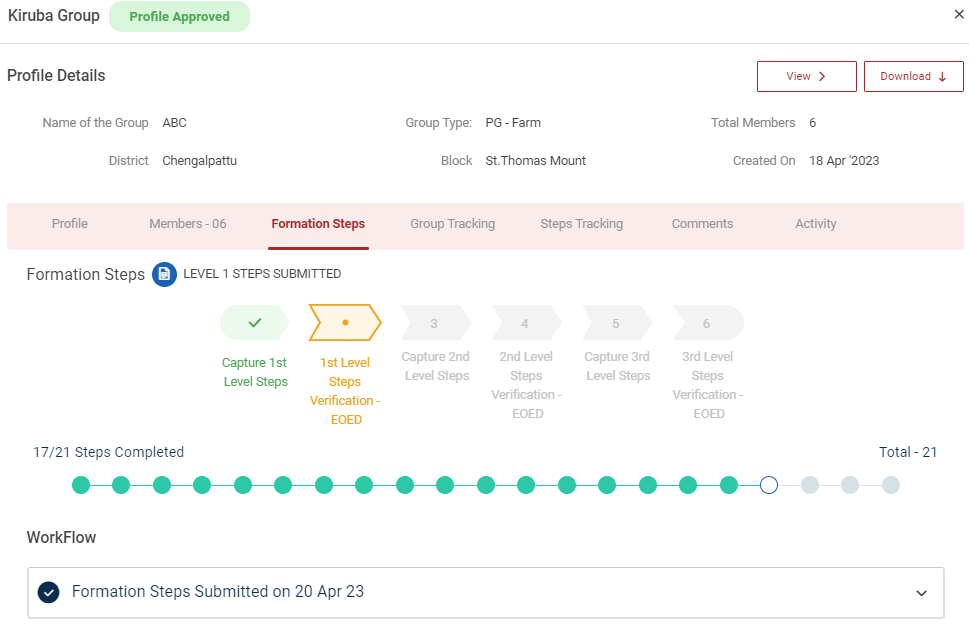
Task: Open the Group Tracking tab
Action: (x=452, y=224)
